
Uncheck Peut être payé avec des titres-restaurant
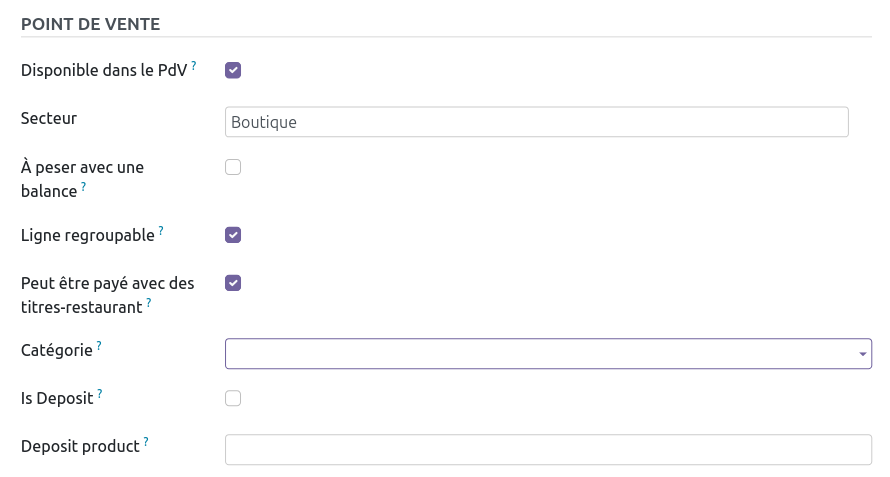pyautogui.click(x=233, y=283)
